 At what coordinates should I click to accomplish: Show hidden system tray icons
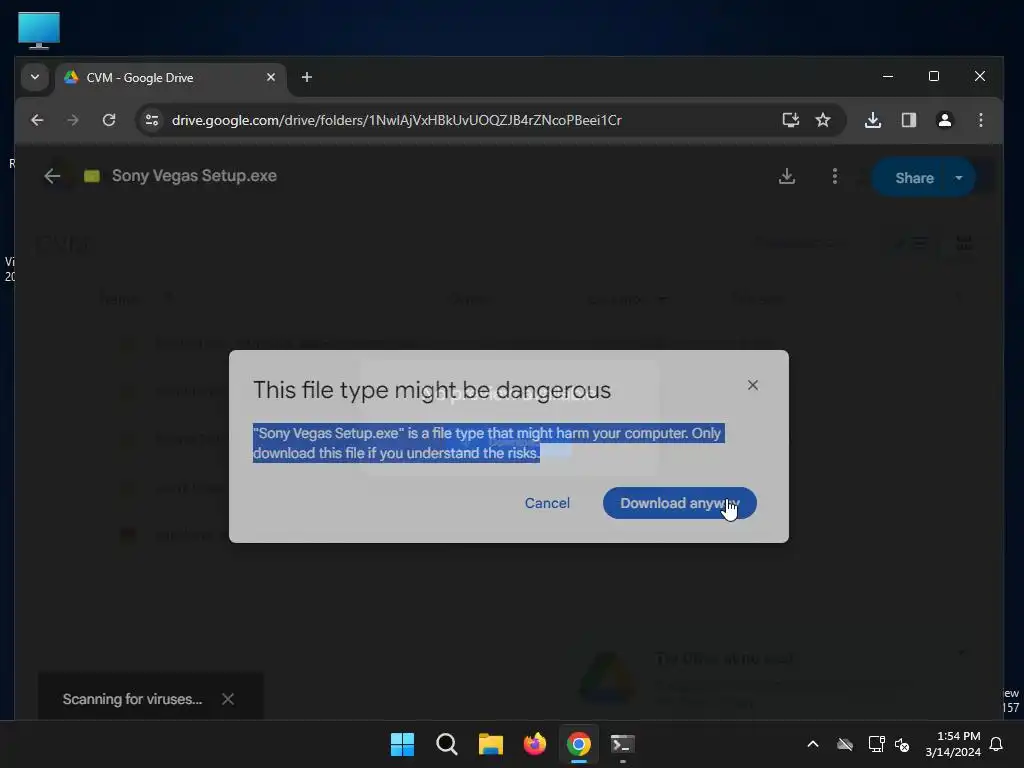(x=813, y=744)
